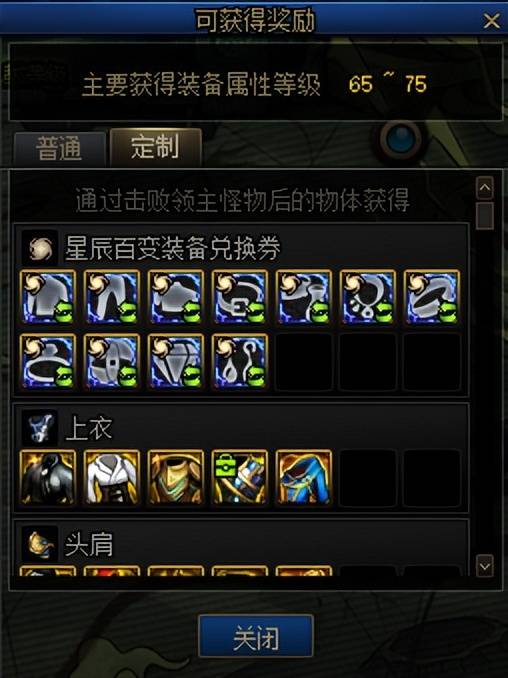Click the shoes exchange voucher icon
This screenshot has height=678, width=508.
point(304,297)
